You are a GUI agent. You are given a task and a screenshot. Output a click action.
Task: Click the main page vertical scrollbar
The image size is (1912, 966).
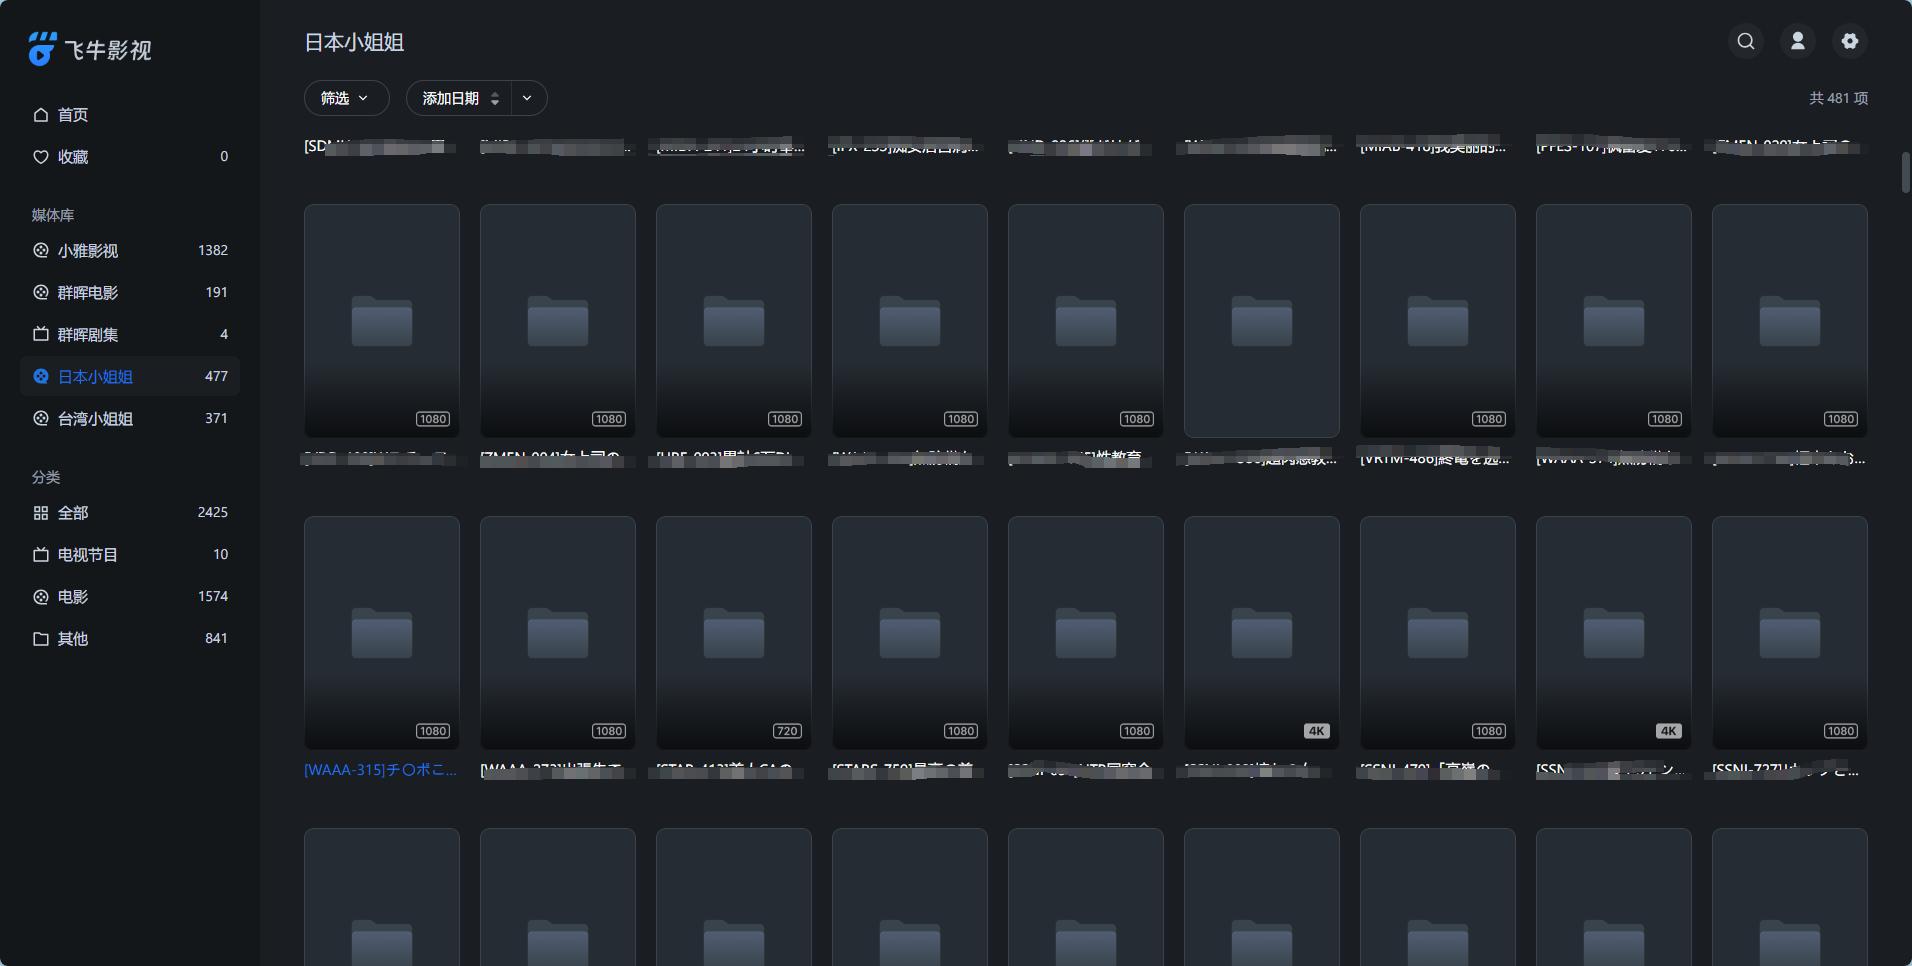[1906, 172]
